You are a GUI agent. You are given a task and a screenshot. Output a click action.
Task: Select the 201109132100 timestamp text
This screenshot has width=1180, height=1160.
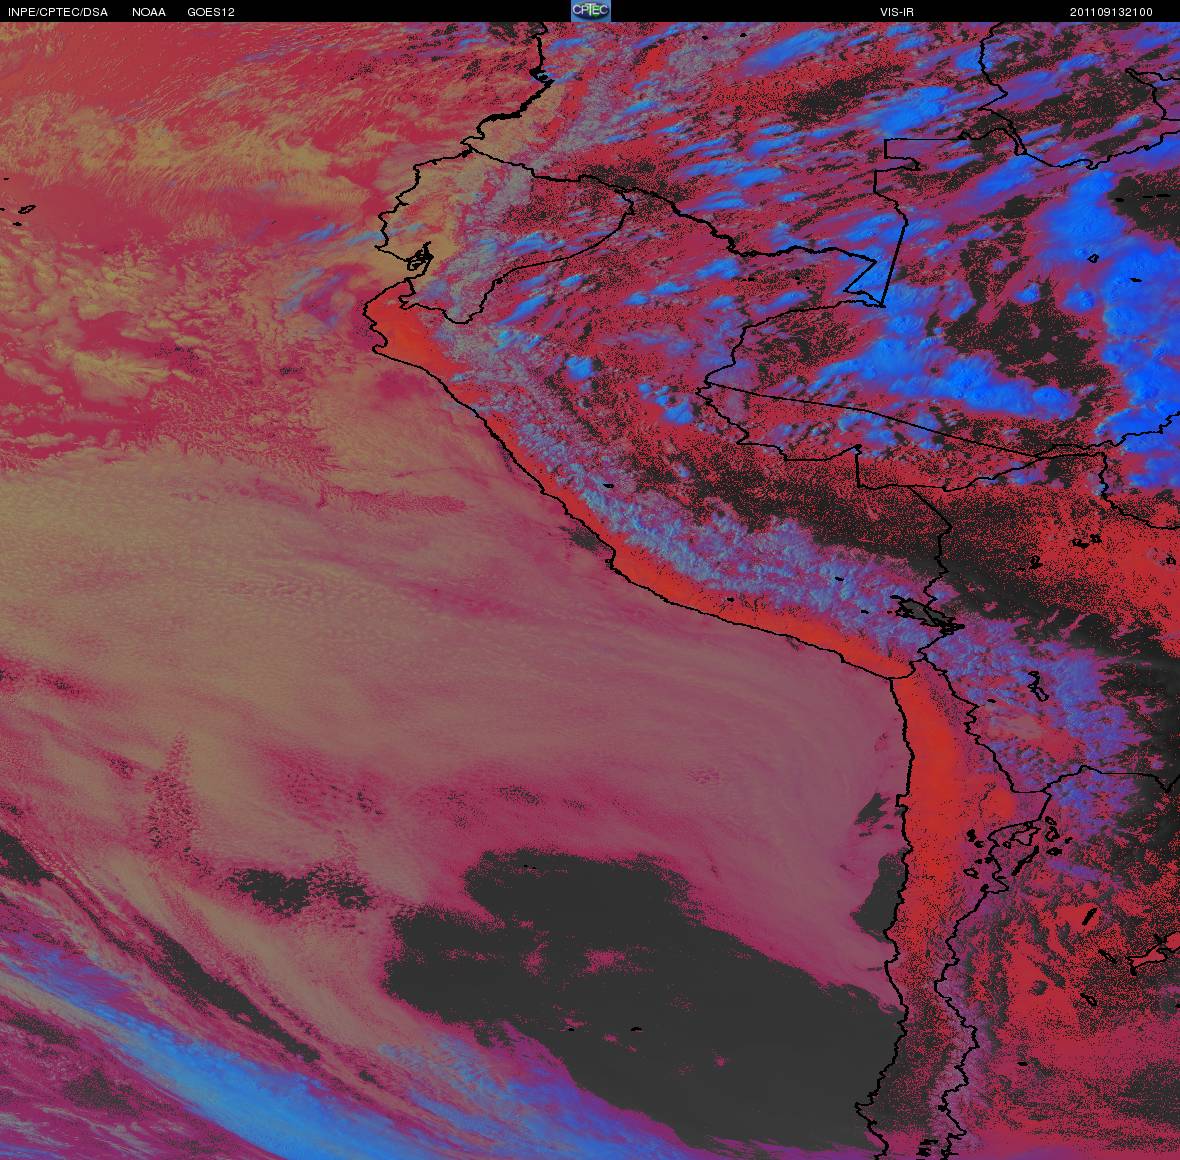pos(1112,12)
